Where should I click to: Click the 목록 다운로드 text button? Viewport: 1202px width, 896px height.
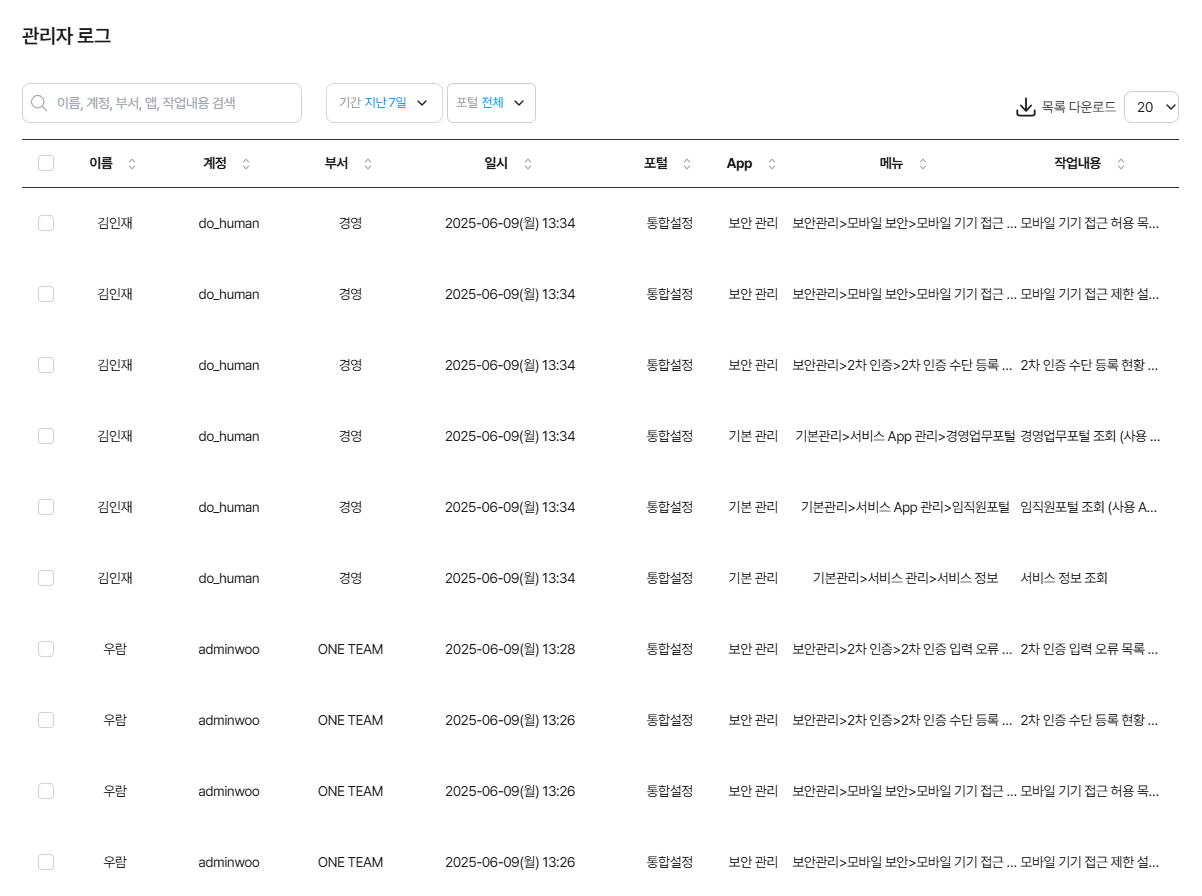point(1078,107)
